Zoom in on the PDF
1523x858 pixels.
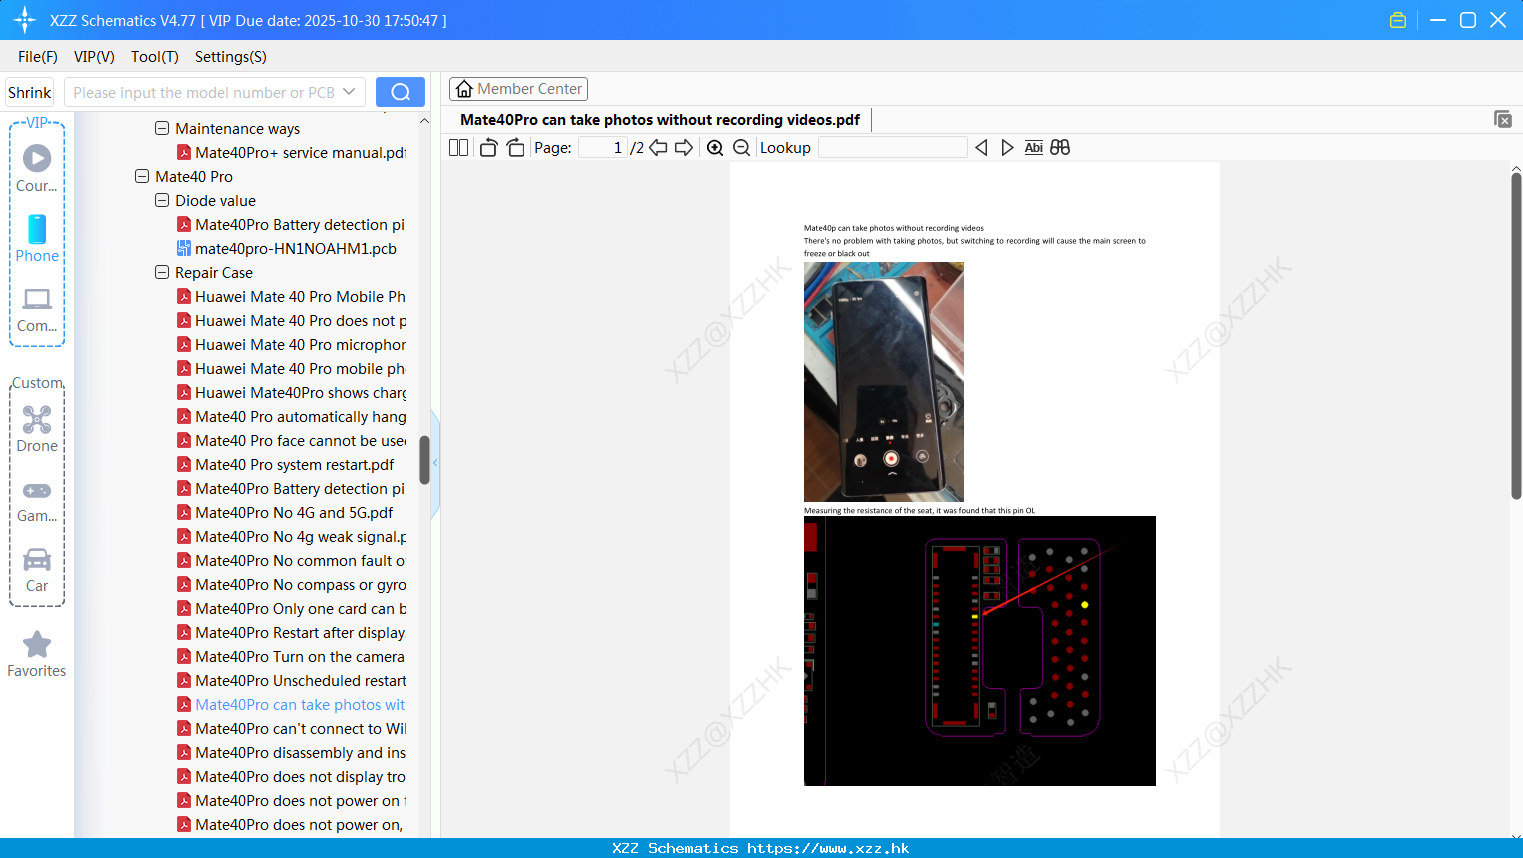point(715,148)
